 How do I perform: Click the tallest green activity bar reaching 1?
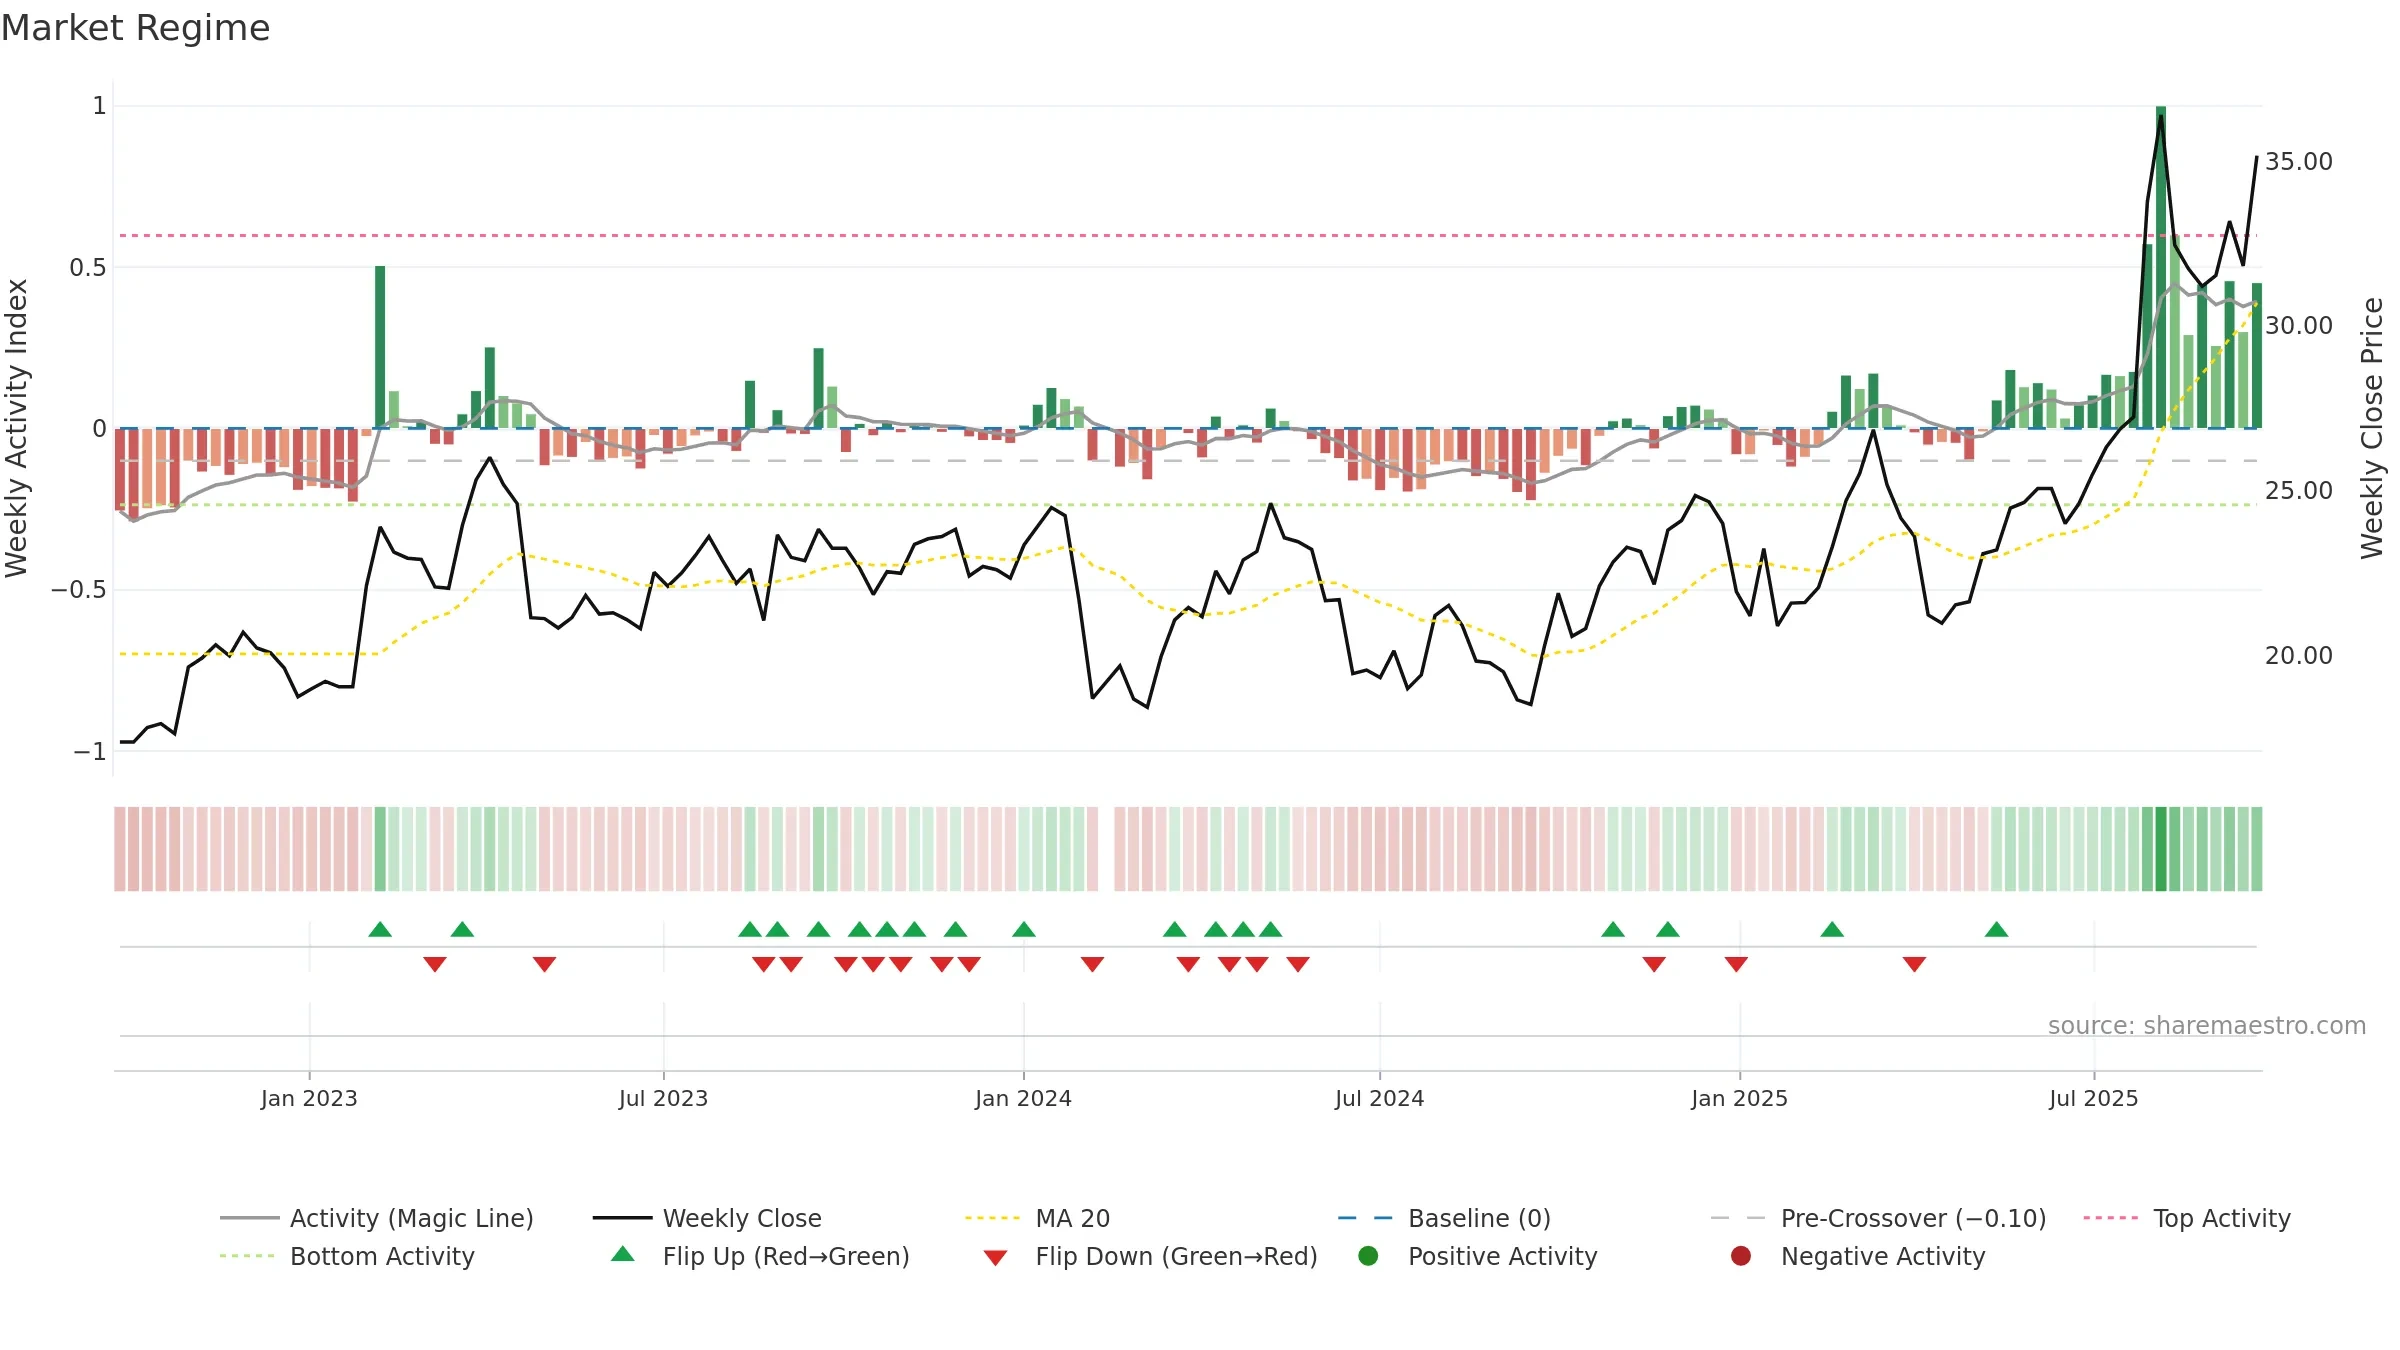(x=2161, y=267)
